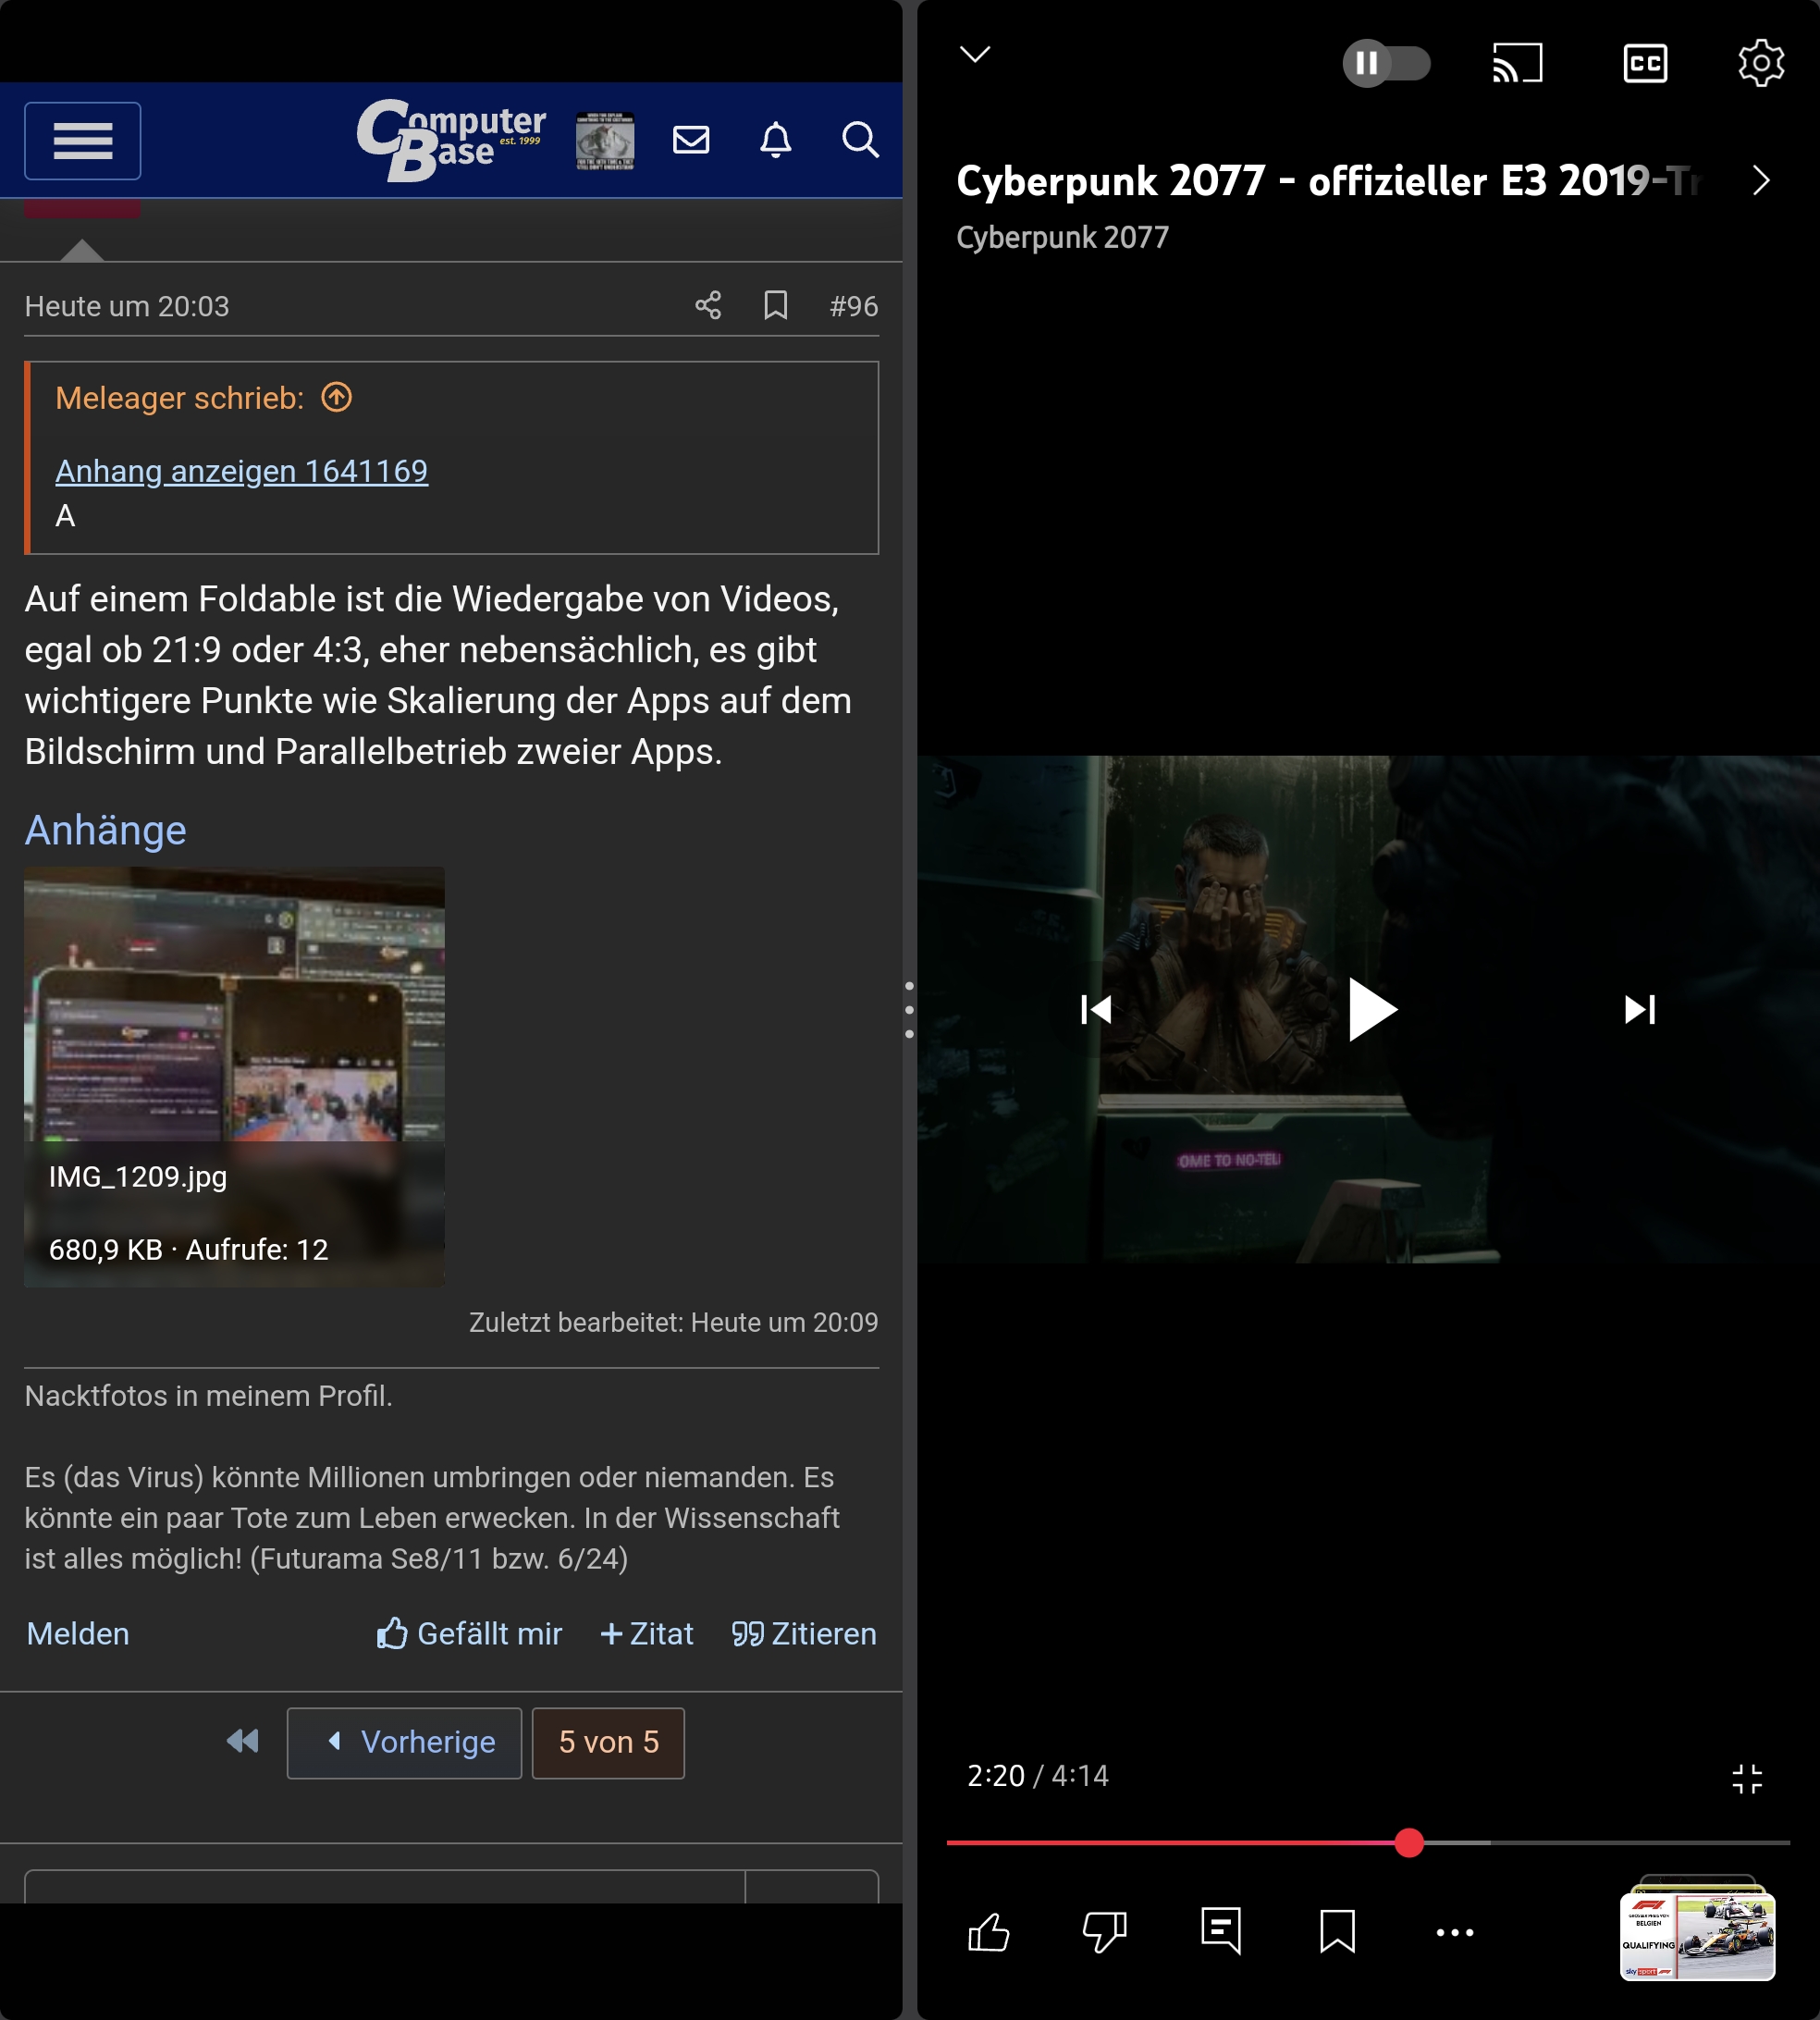Open Anhang anzeigen 1641169 link
The height and width of the screenshot is (2020, 1820).
tap(241, 471)
